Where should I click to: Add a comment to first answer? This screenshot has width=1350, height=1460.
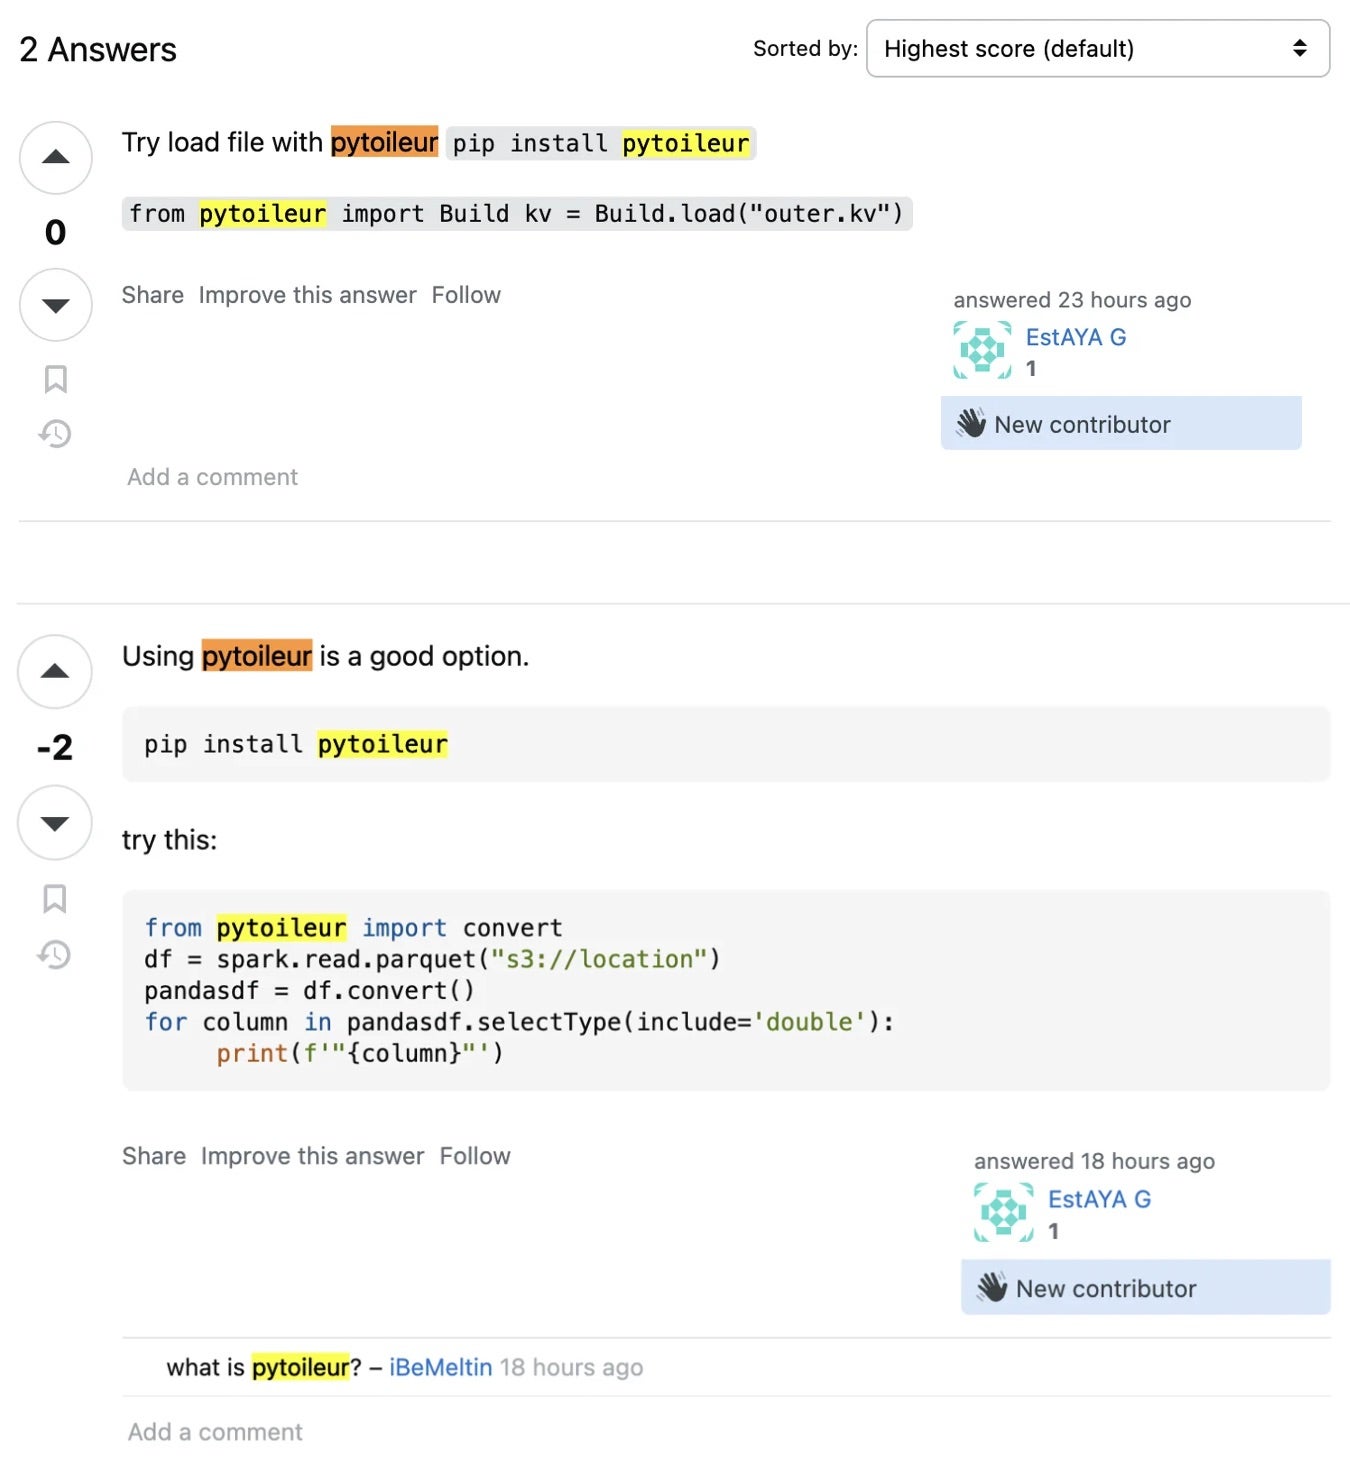coord(212,477)
